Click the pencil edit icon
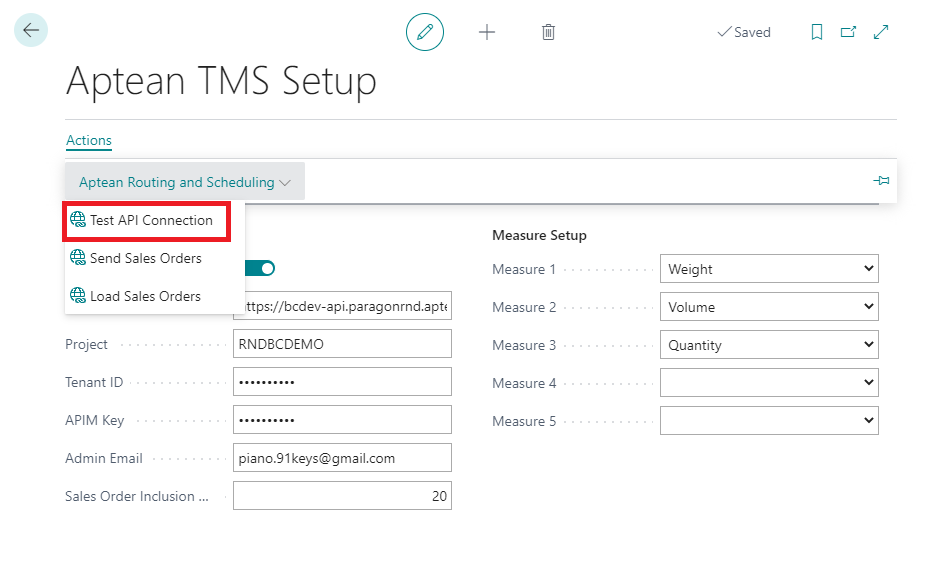The height and width of the screenshot is (564, 950). coord(425,32)
